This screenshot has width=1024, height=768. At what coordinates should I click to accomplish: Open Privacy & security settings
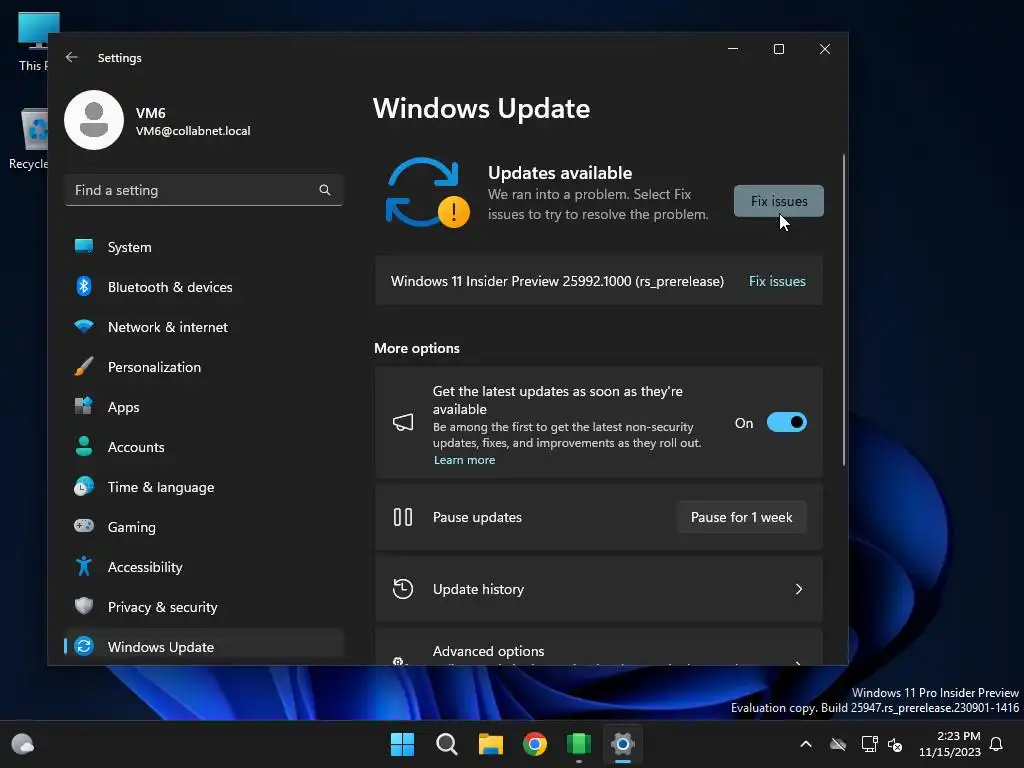204,607
